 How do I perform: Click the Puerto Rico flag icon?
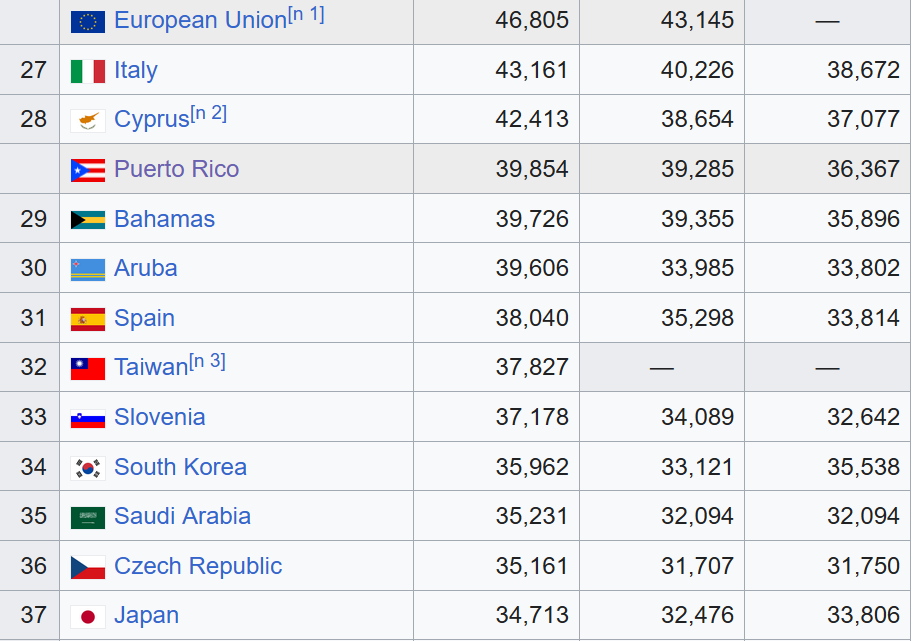88,170
